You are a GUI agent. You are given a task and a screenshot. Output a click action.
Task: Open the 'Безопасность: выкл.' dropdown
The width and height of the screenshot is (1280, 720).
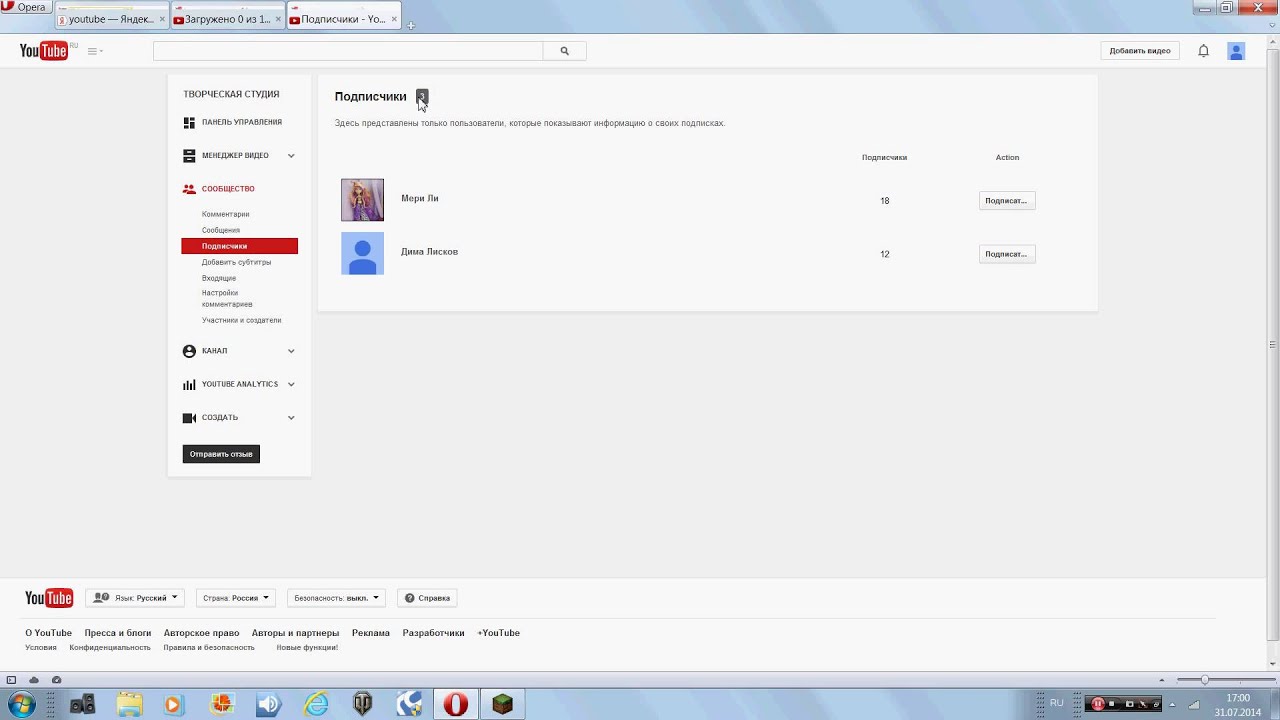(336, 598)
